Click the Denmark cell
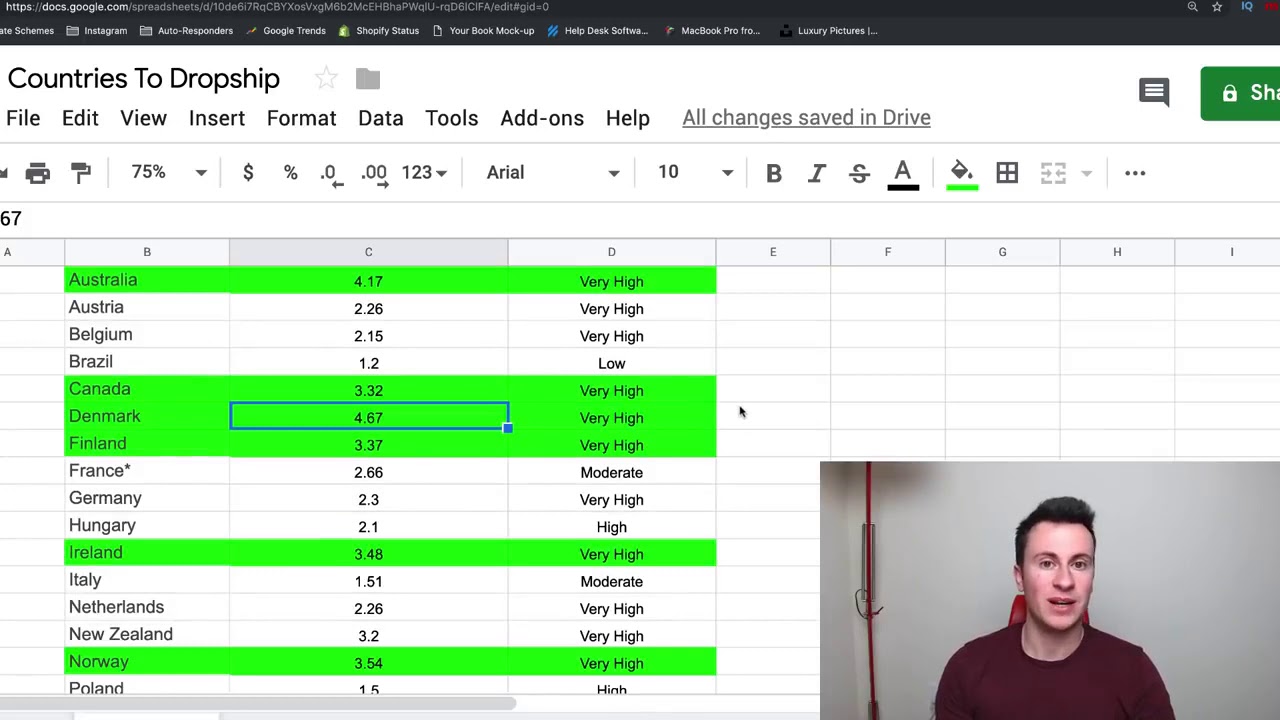The height and width of the screenshot is (720, 1280). (x=147, y=416)
